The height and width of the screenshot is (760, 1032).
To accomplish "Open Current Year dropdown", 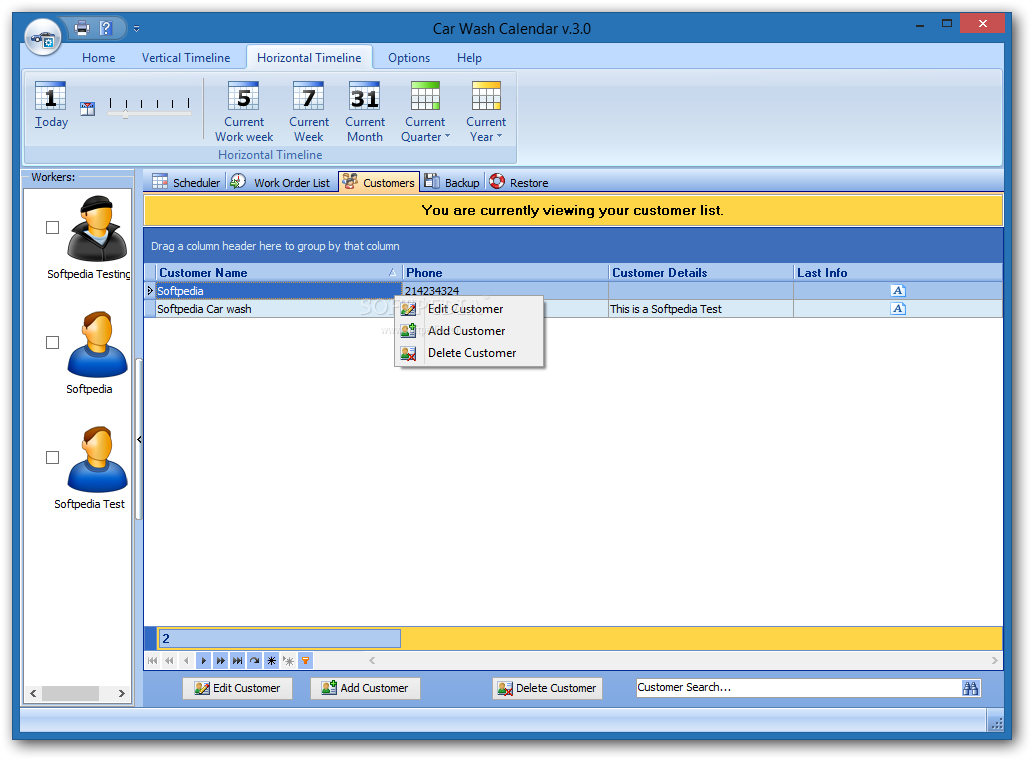I will click(486, 111).
